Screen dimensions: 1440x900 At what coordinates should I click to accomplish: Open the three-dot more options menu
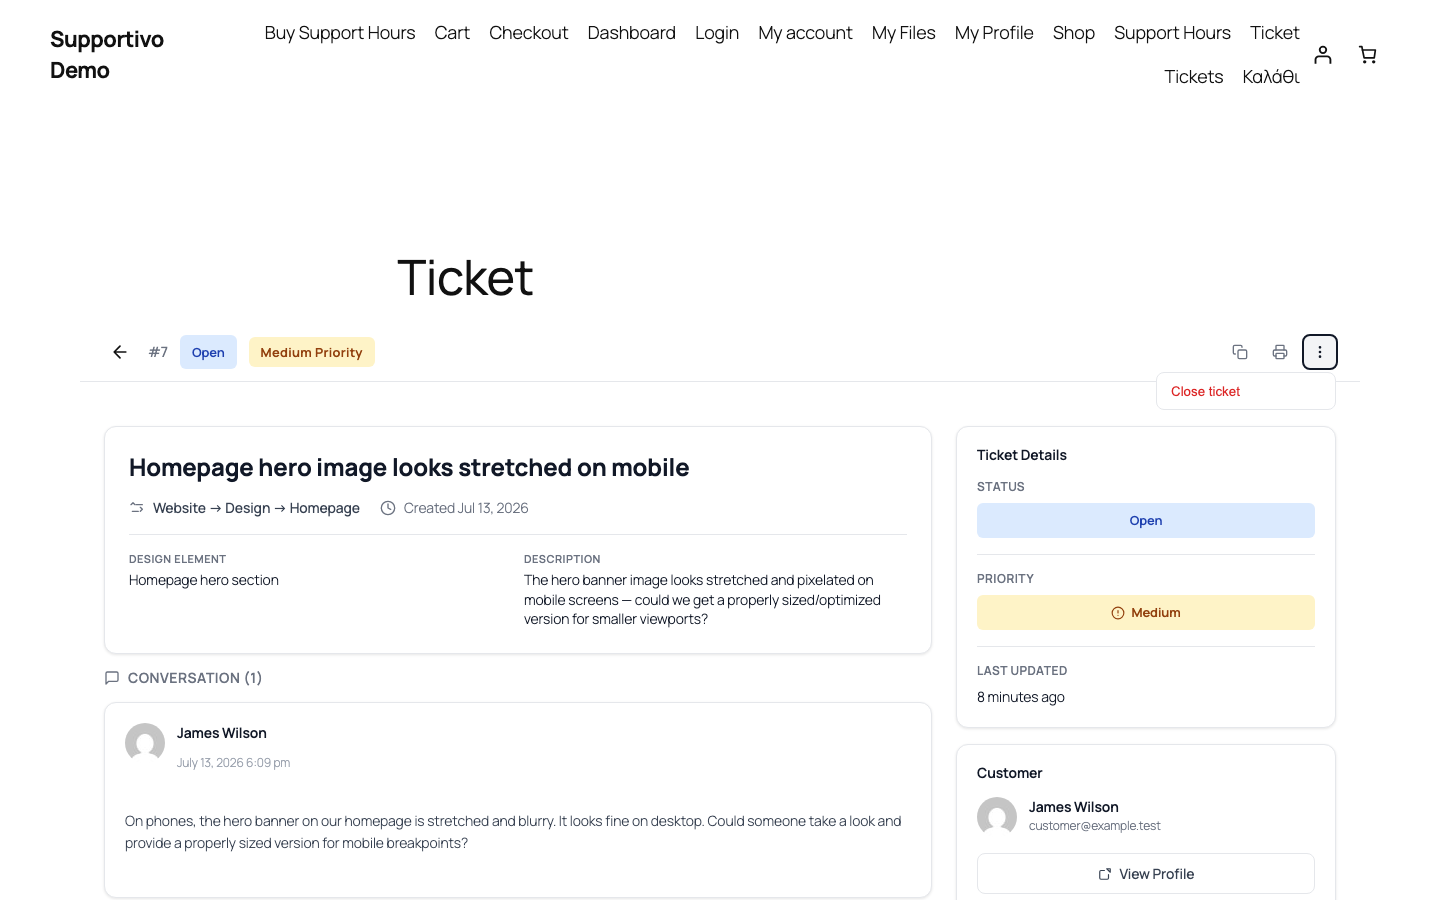[x=1320, y=352]
